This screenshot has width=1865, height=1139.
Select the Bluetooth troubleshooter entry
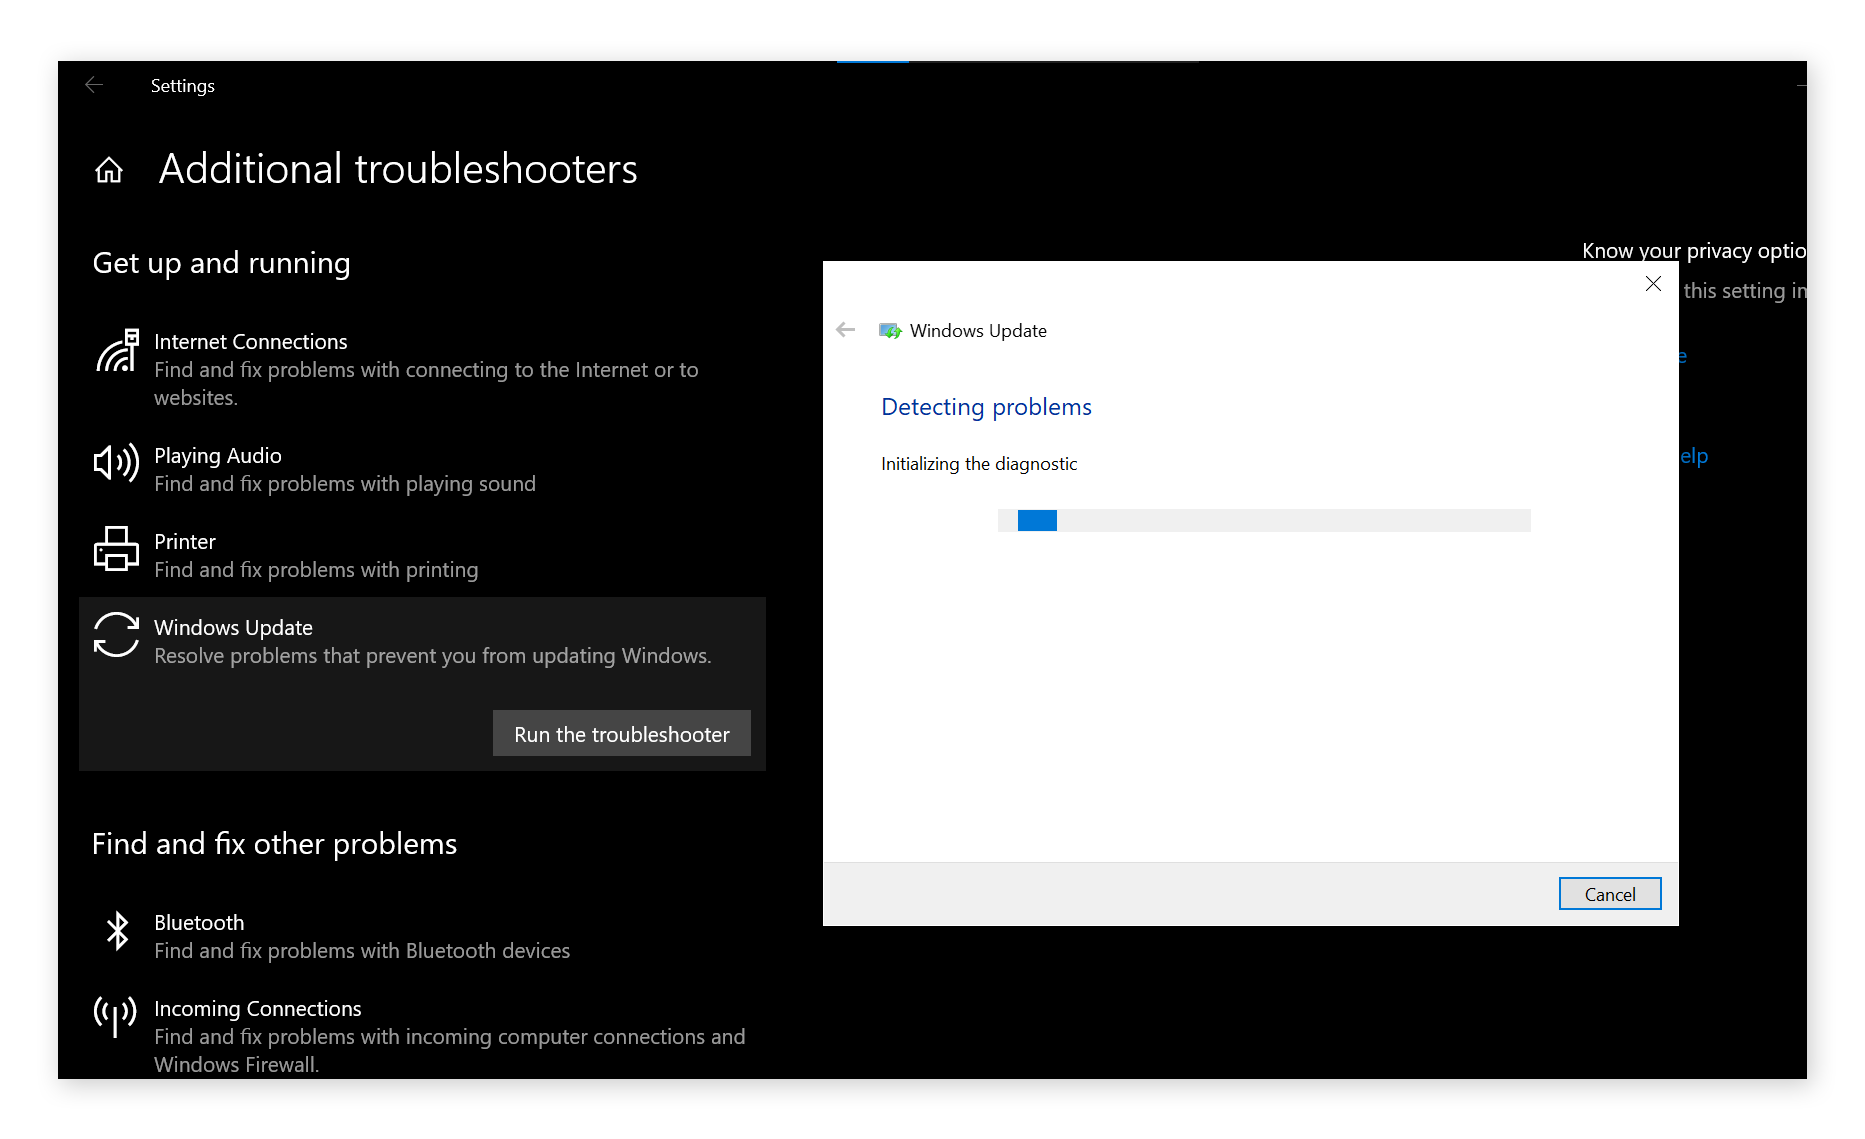(x=362, y=935)
